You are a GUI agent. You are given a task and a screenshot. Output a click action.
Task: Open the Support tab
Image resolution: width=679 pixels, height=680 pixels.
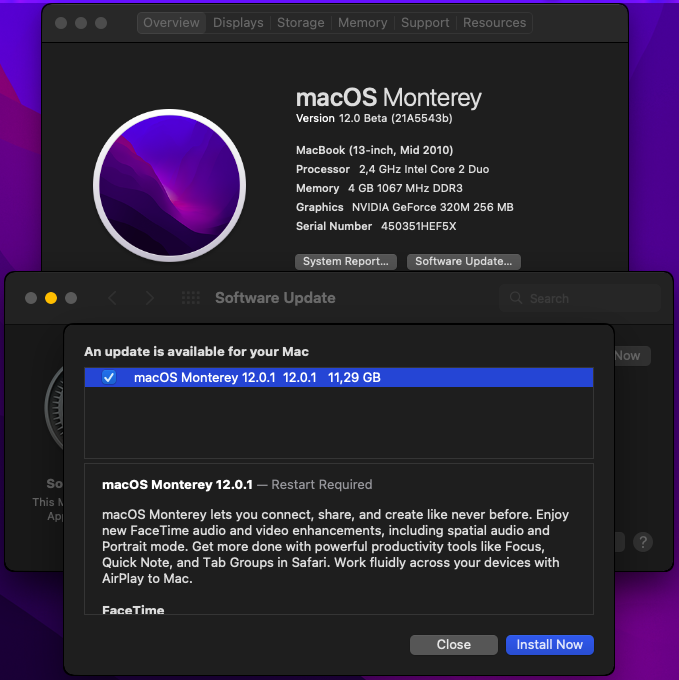[425, 23]
